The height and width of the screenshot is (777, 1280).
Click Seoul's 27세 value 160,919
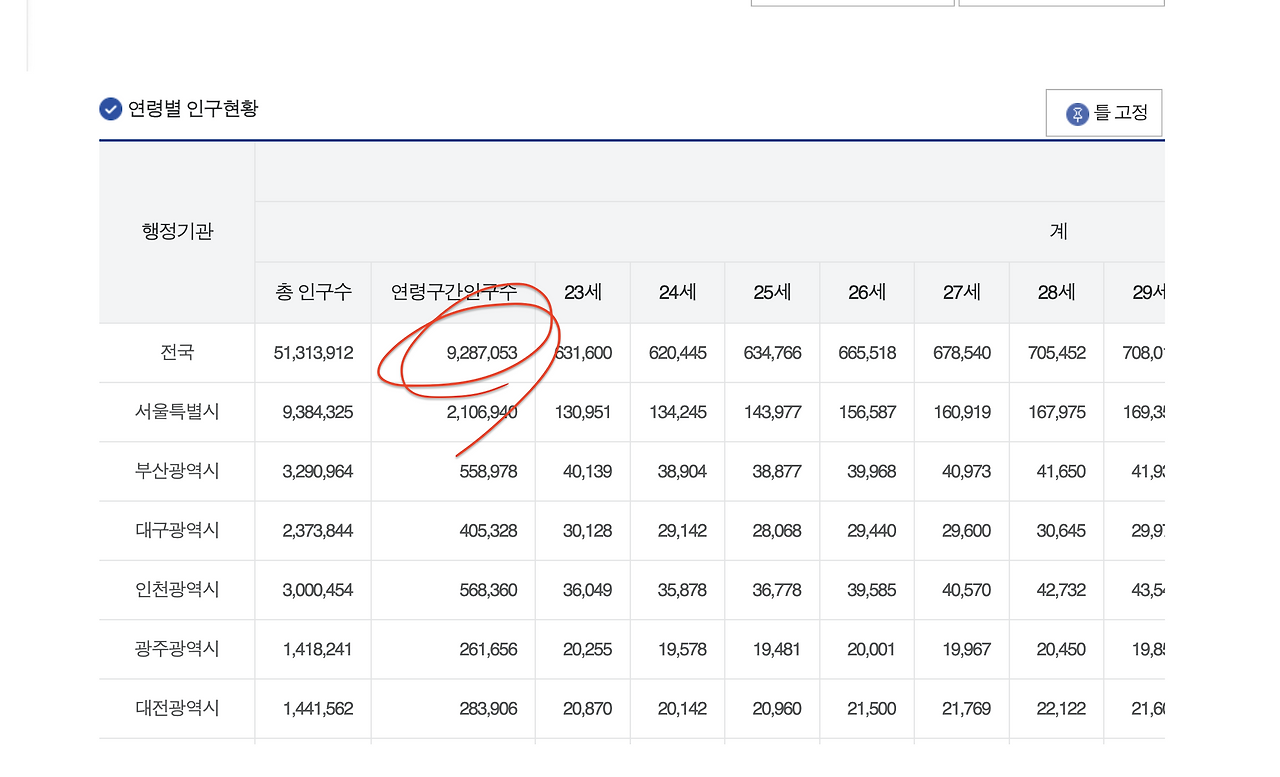coord(962,412)
